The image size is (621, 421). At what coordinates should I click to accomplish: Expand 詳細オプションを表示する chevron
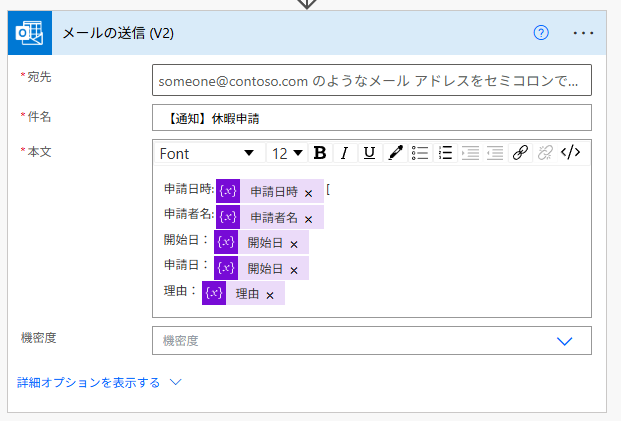[175, 383]
